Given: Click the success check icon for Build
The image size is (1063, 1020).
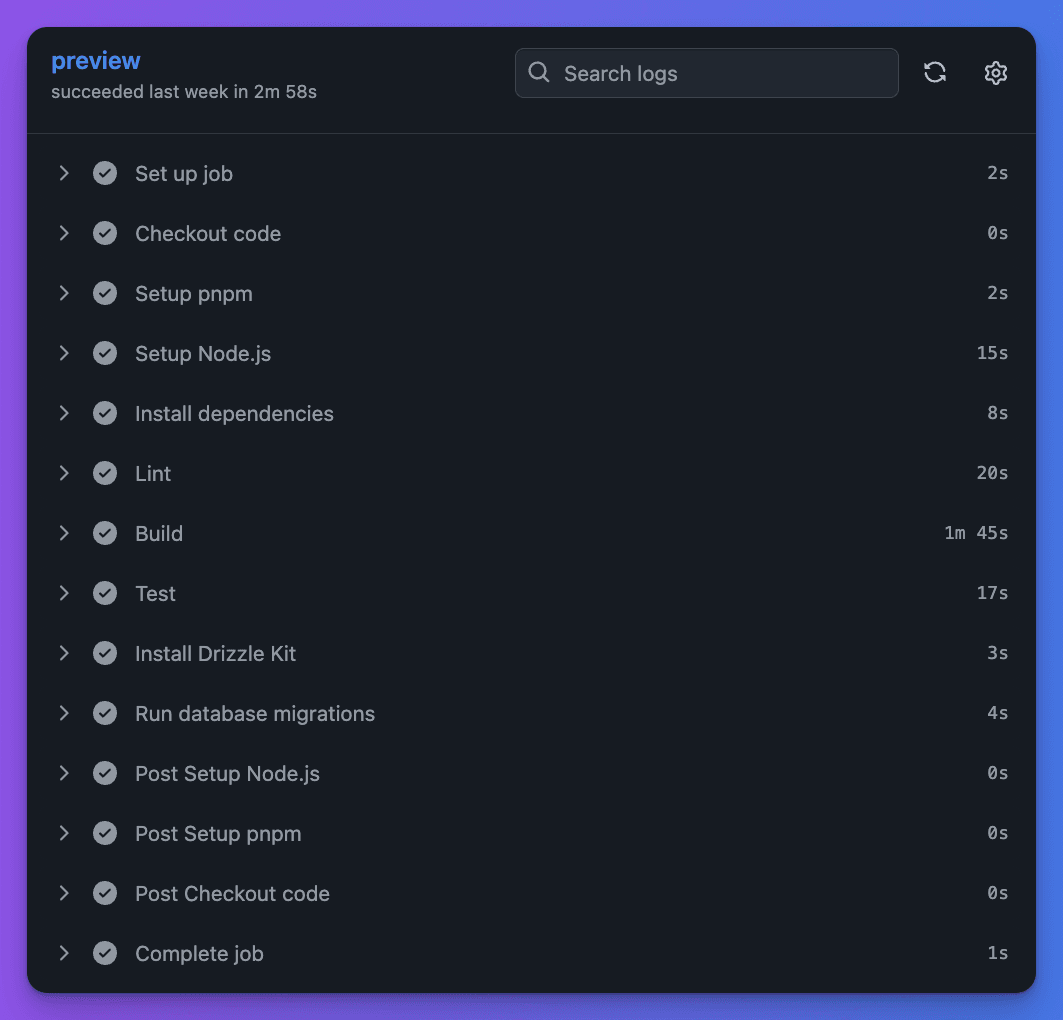Looking at the screenshot, I should pyautogui.click(x=105, y=533).
